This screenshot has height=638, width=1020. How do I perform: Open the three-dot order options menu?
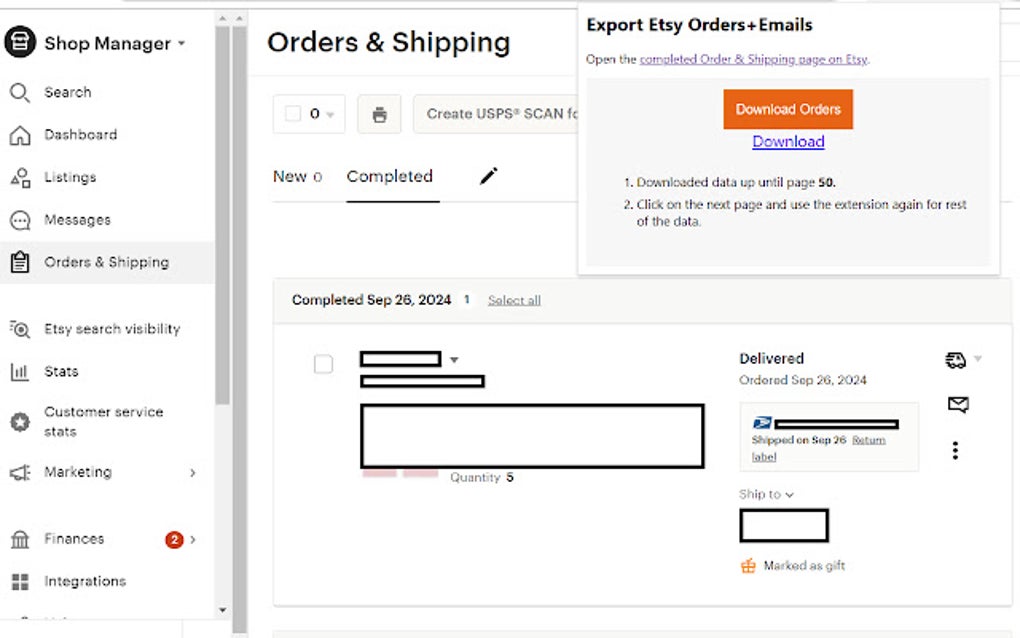pyautogui.click(x=956, y=450)
